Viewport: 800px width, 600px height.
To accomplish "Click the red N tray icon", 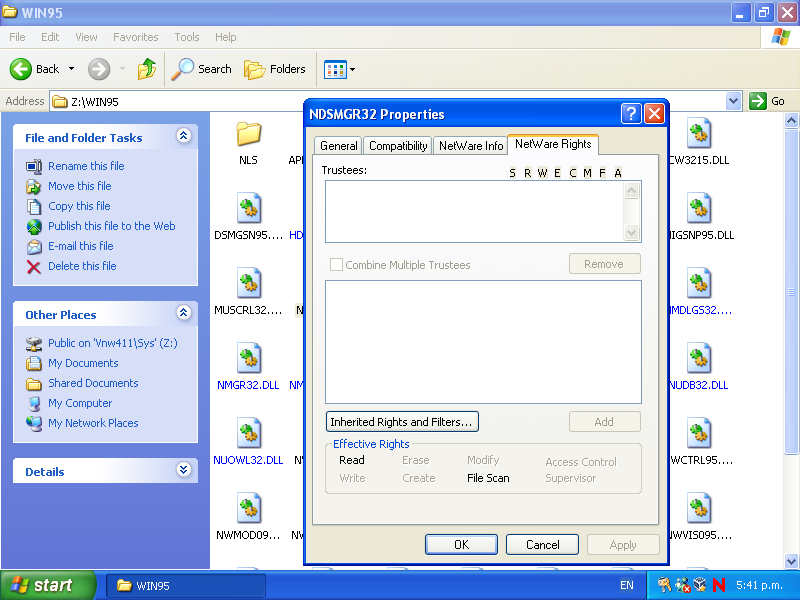I will [719, 585].
